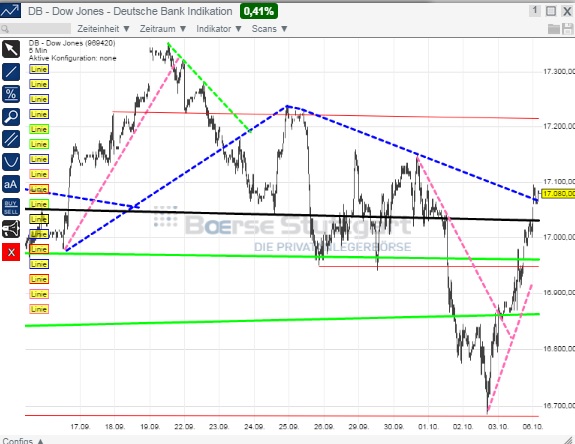
Task: Open the Indikator dropdown menu
Action: point(219,29)
